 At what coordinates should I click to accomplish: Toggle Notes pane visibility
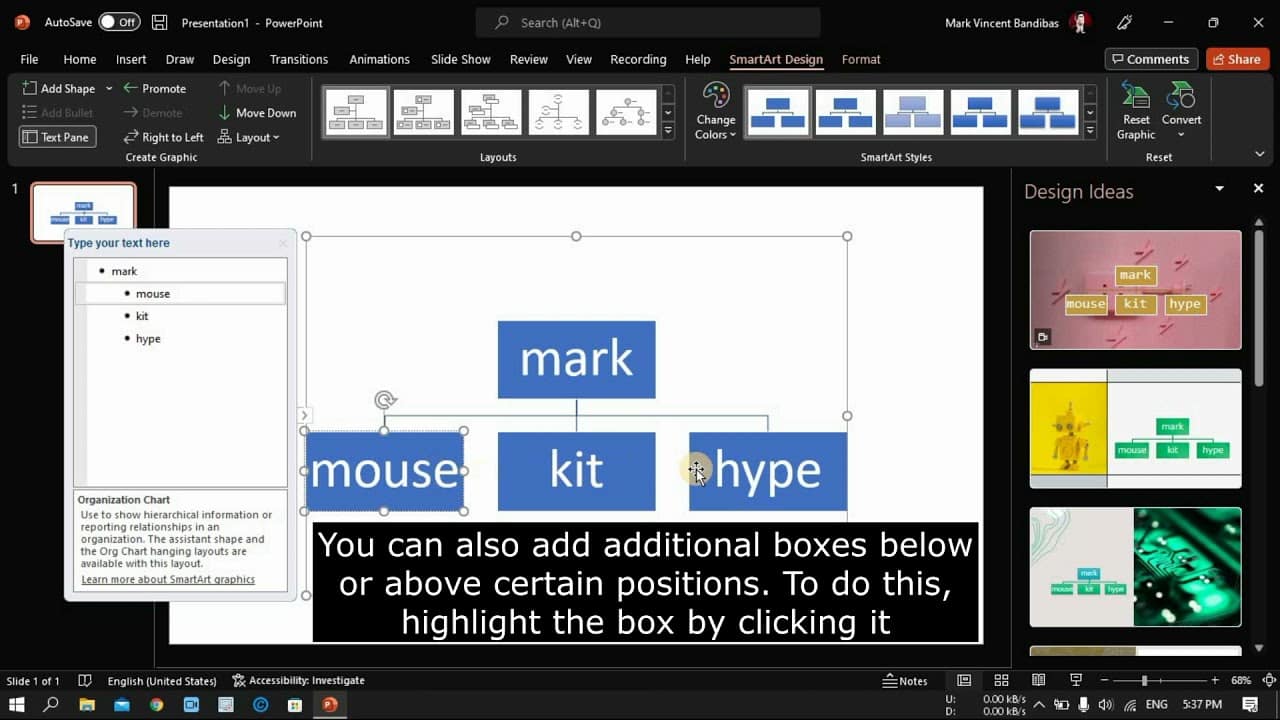905,680
